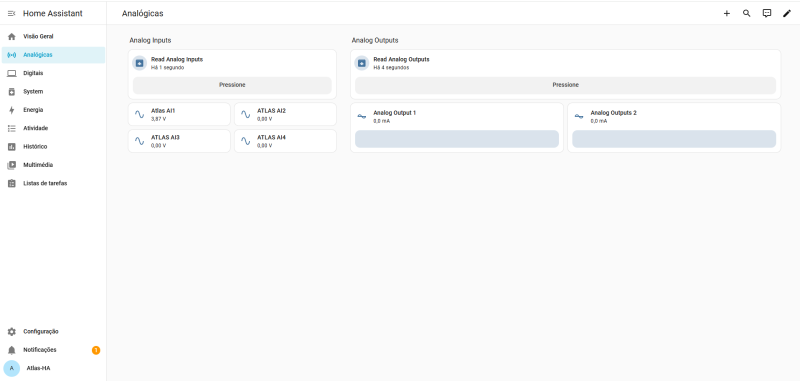Open search with the magnifier icon
The width and height of the screenshot is (800, 381).
(x=746, y=13)
